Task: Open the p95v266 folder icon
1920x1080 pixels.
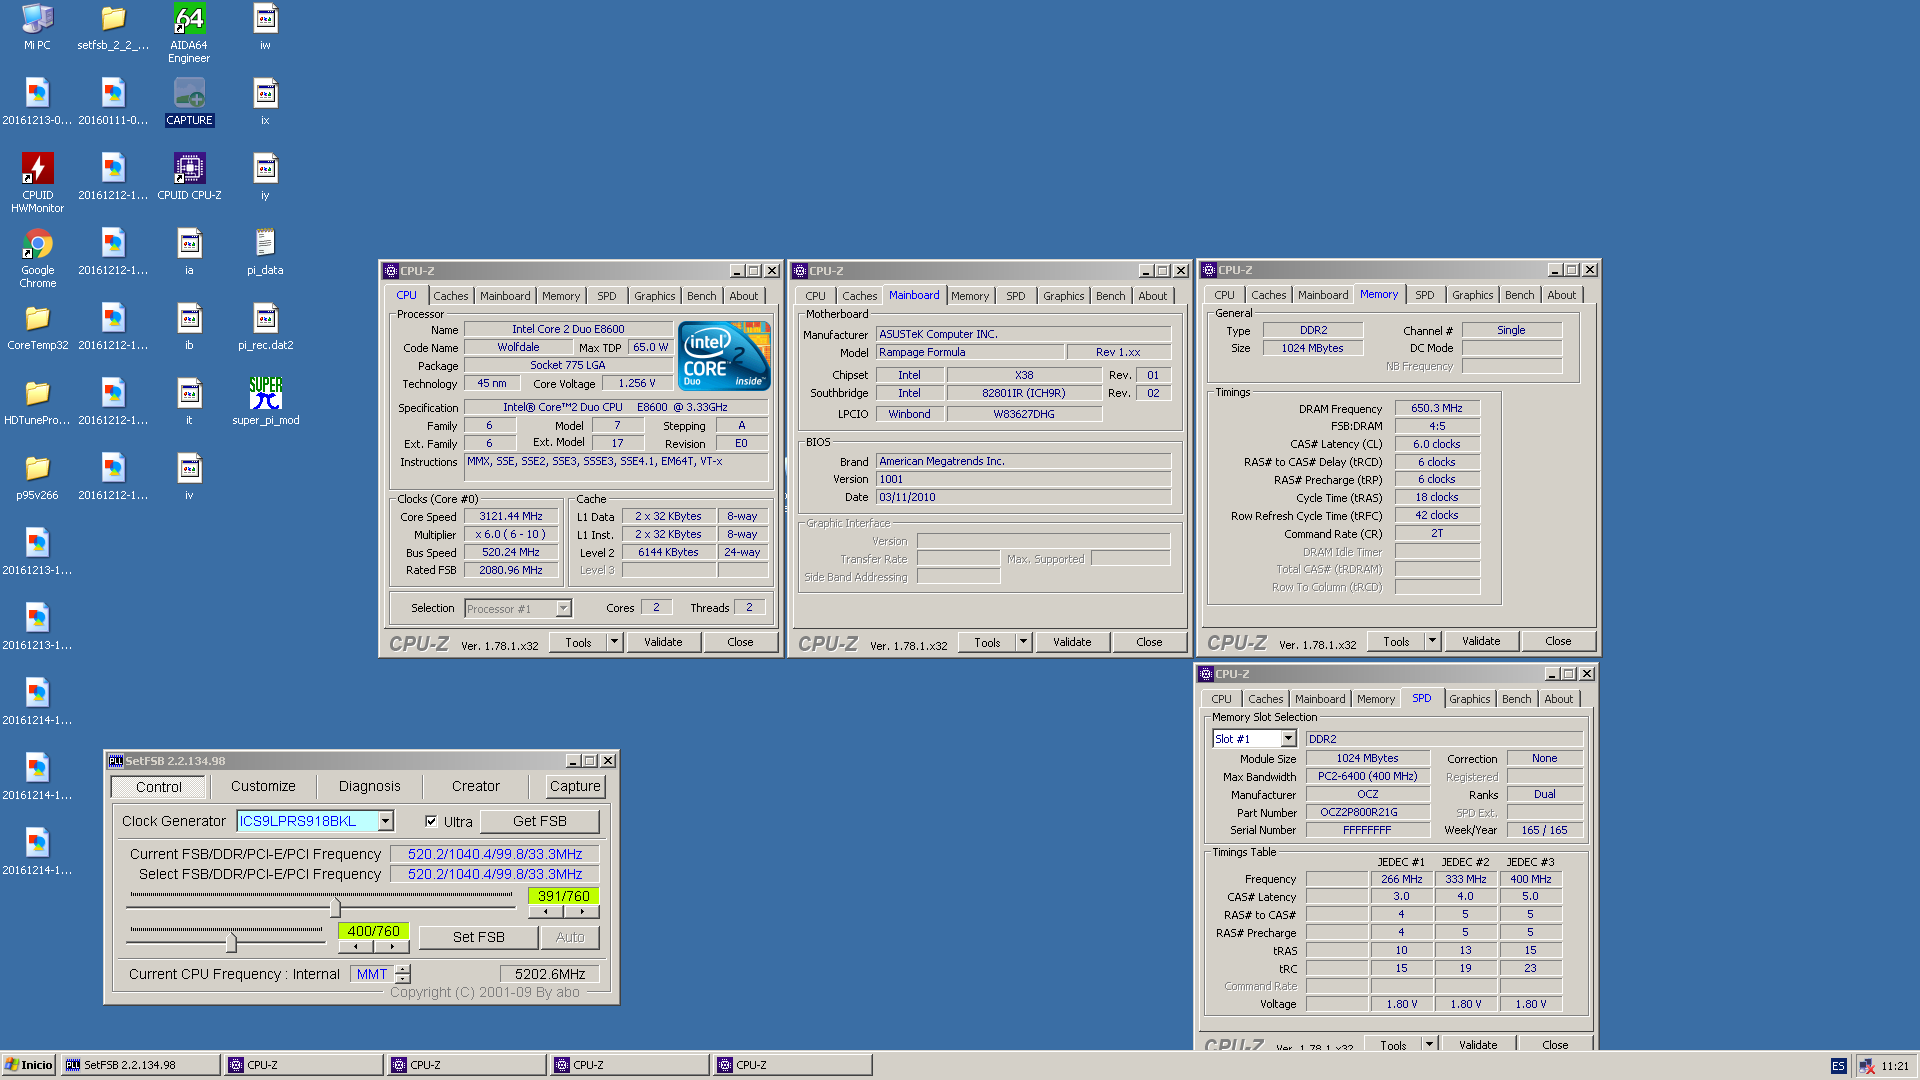Action: tap(37, 477)
